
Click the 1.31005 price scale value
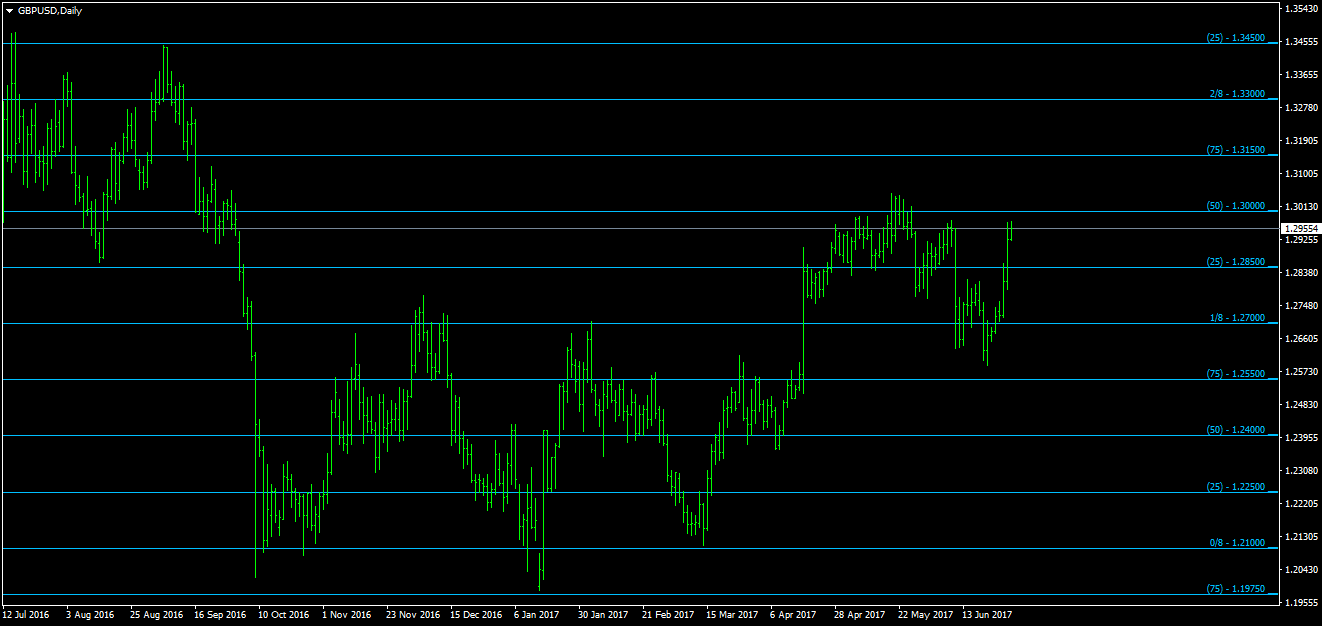pos(1299,173)
